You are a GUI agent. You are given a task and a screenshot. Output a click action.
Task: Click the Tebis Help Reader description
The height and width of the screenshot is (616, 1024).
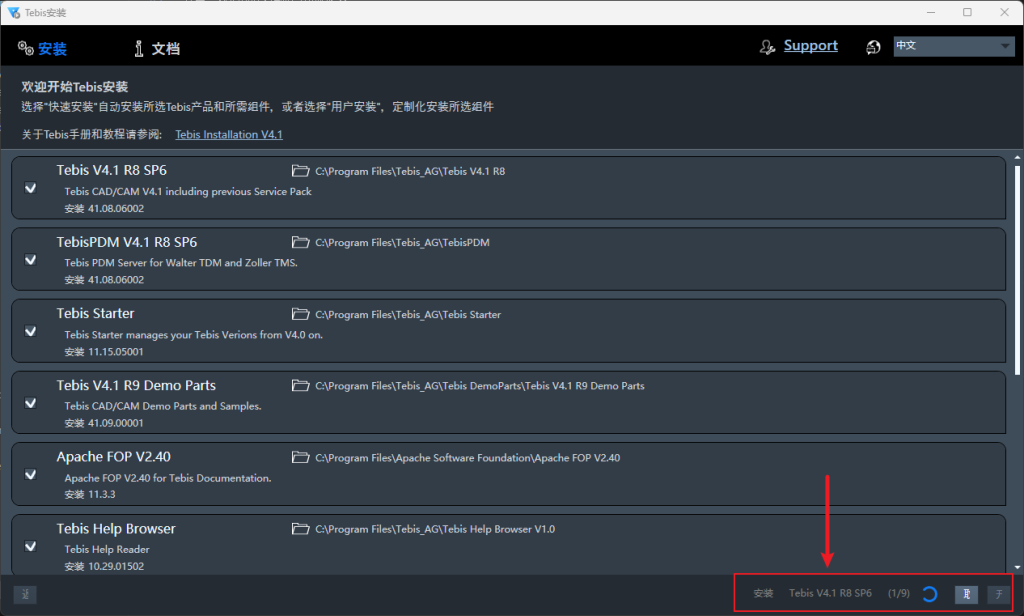pyautogui.click(x=107, y=549)
